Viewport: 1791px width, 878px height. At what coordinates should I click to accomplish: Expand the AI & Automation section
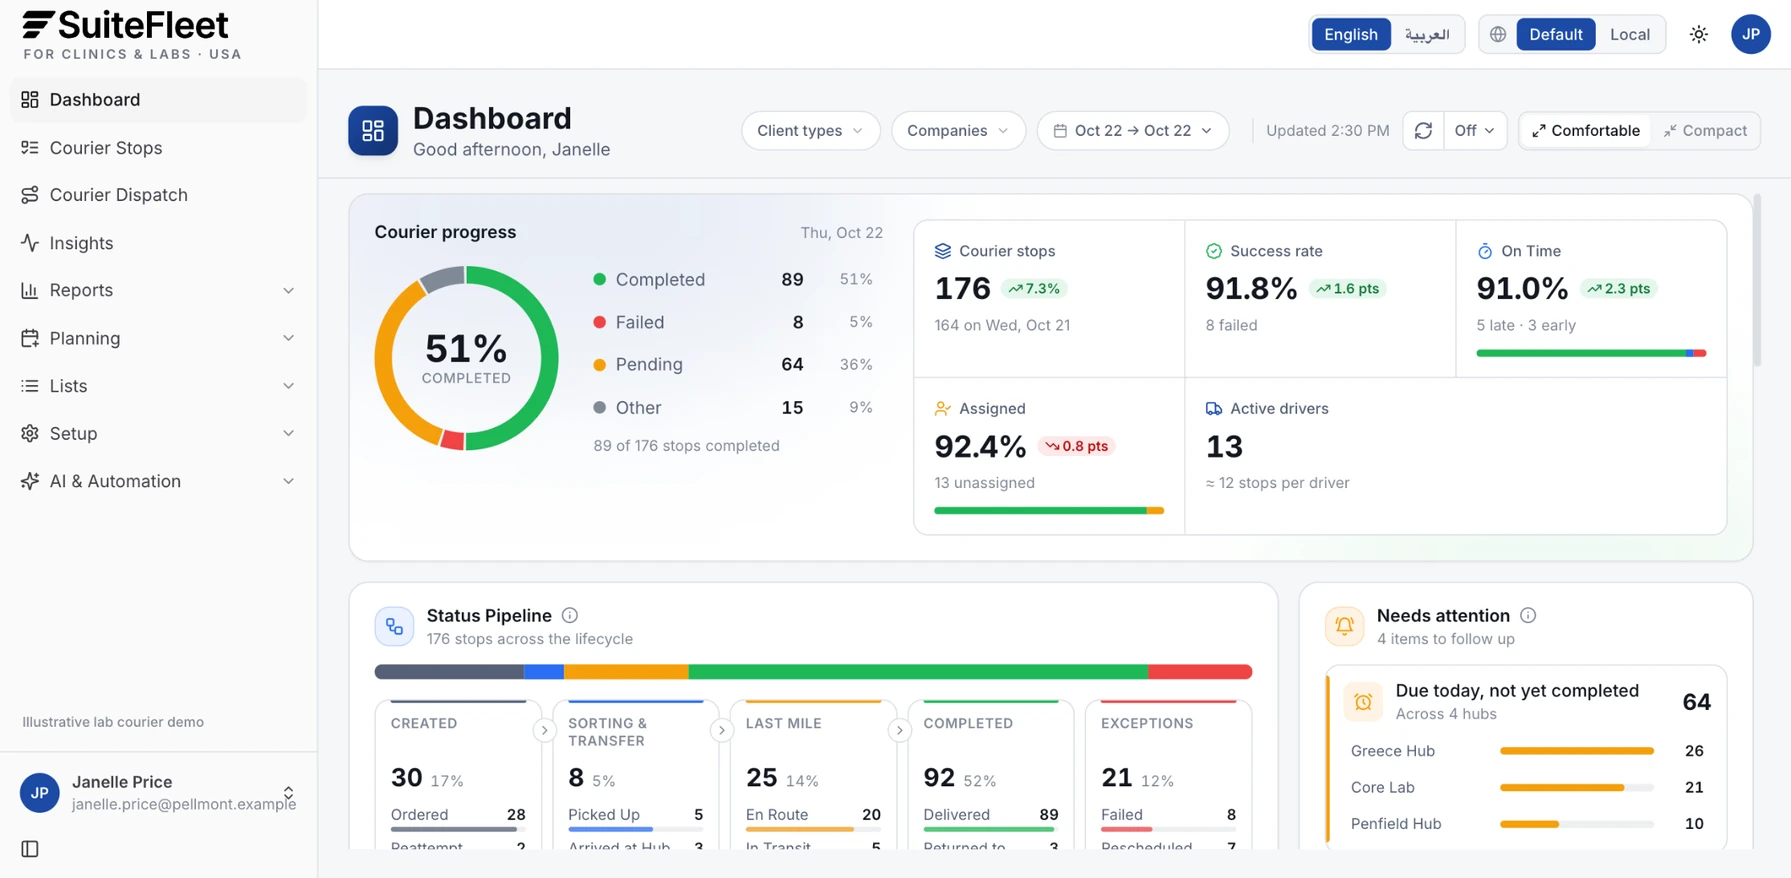pyautogui.click(x=158, y=482)
